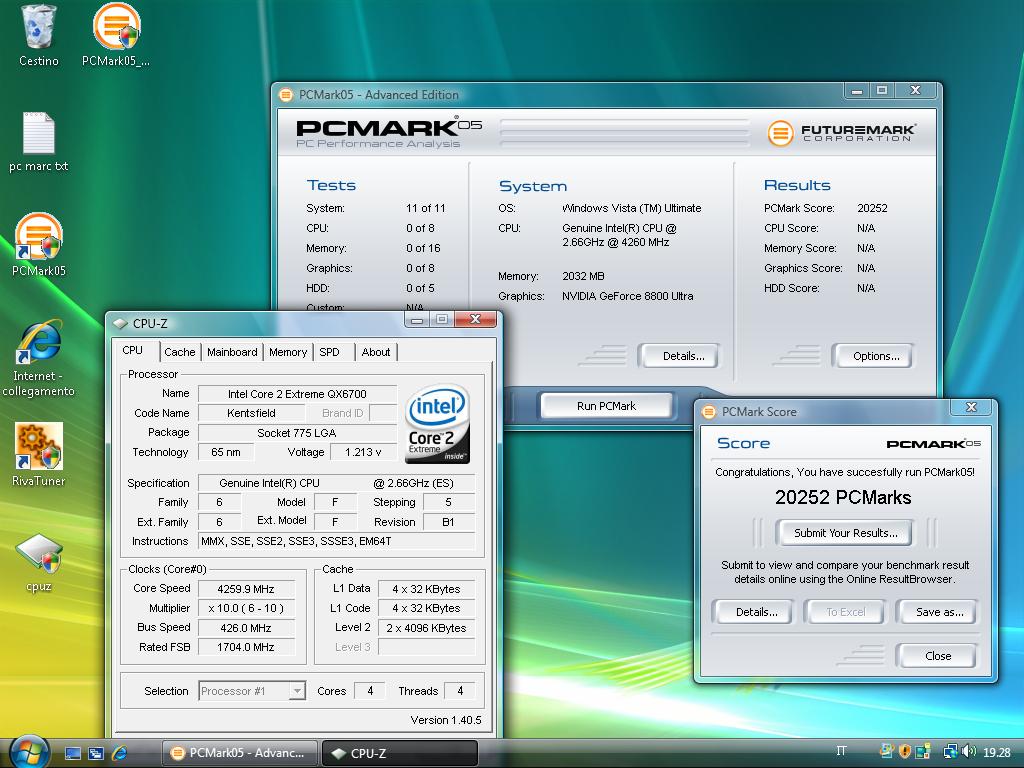The image size is (1024, 768).
Task: Click the volume speaker tray icon
Action: point(969,752)
